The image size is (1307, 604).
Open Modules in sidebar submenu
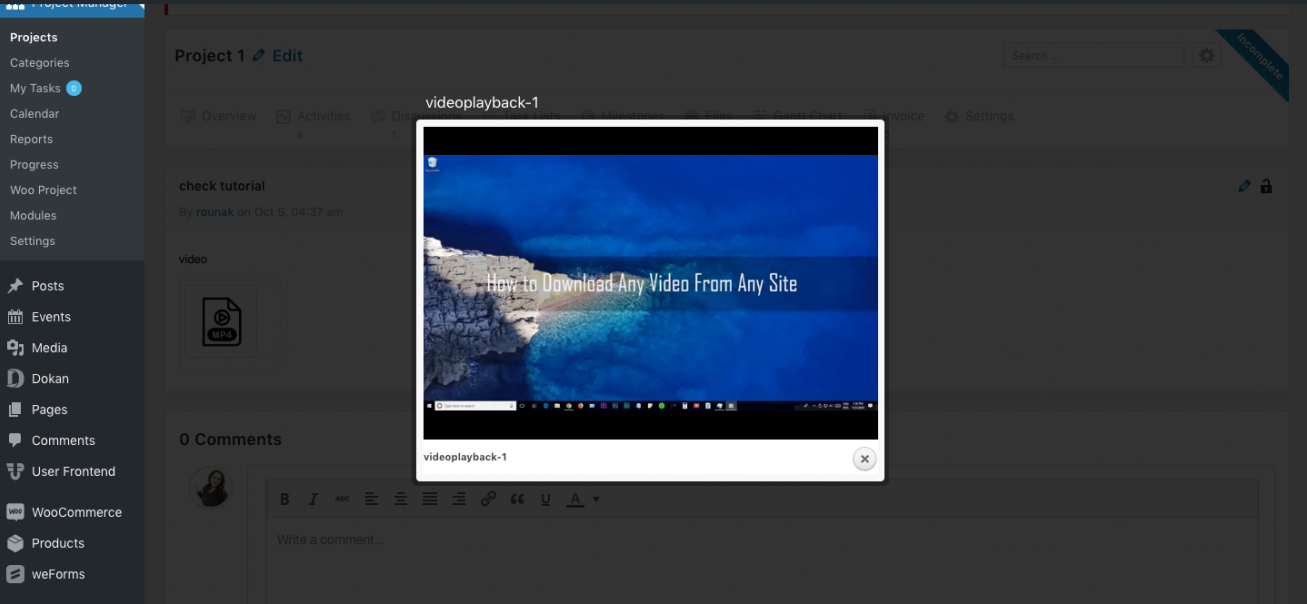click(x=33, y=216)
